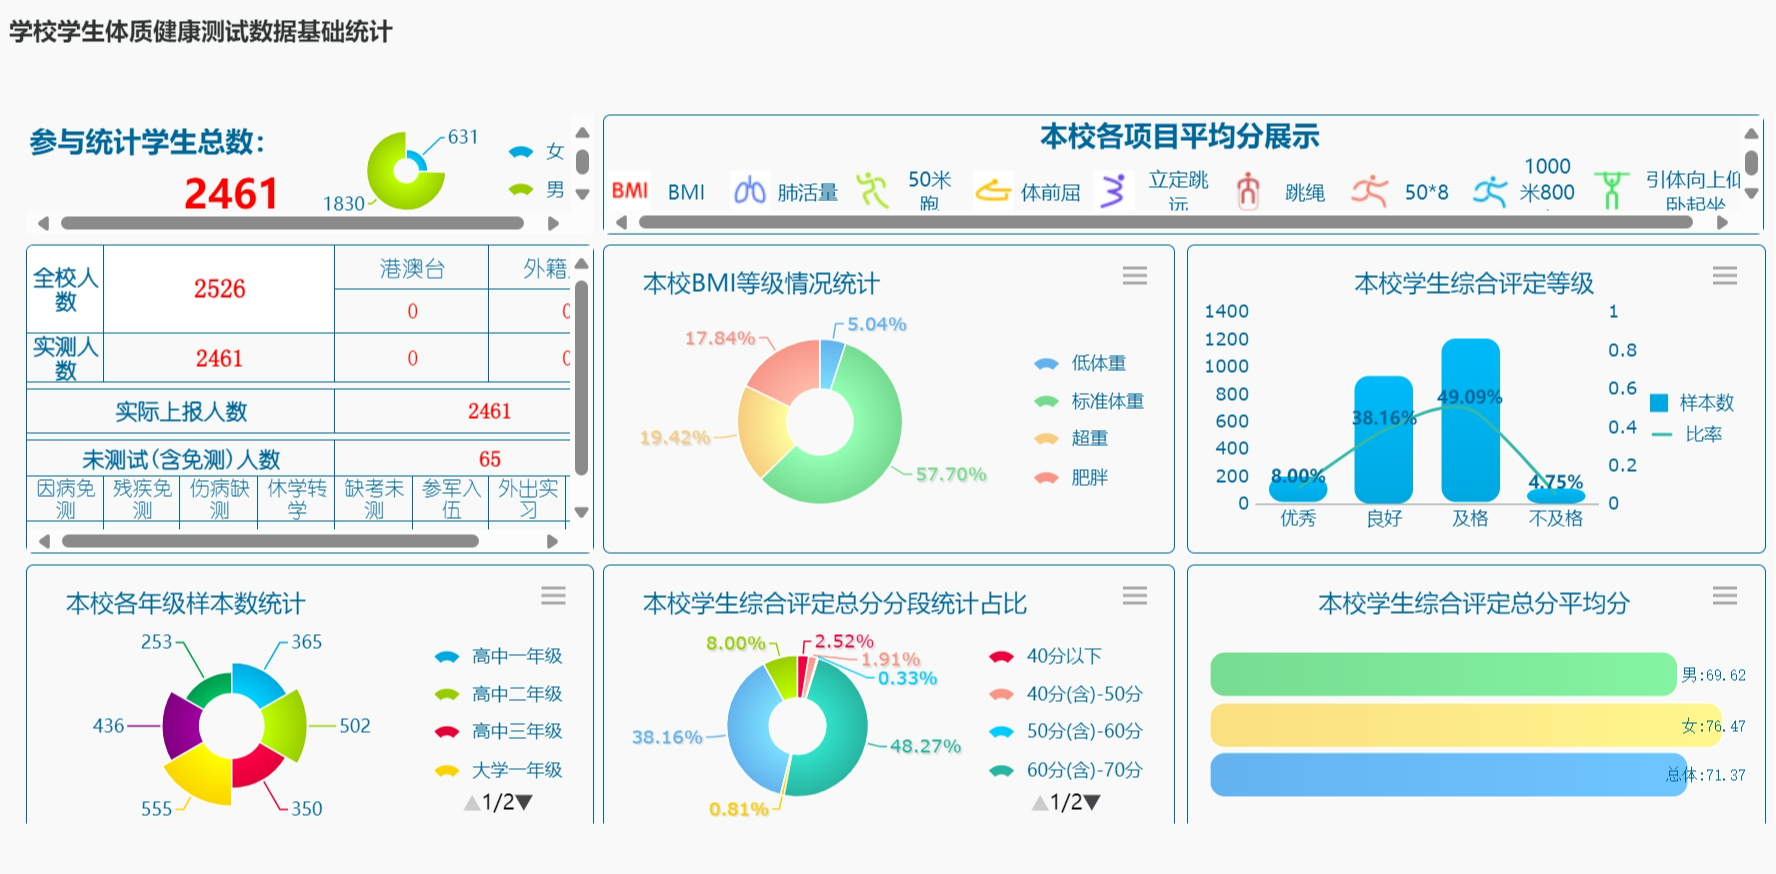Viewport: 1776px width, 874px height.
Task: Open the 综合评定总分平均分 chart context menu
Action: (x=1724, y=596)
